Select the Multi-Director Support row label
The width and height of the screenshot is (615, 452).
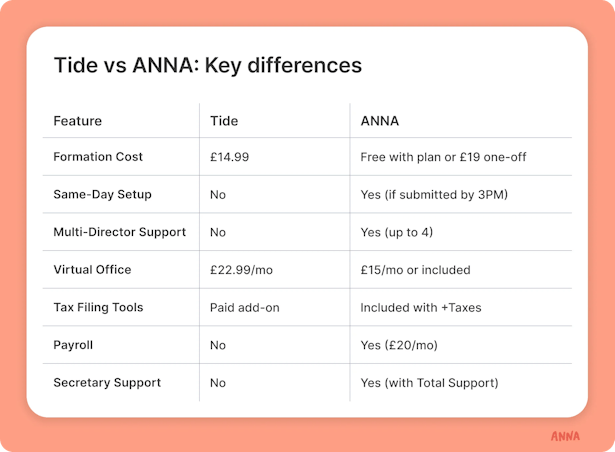120,232
